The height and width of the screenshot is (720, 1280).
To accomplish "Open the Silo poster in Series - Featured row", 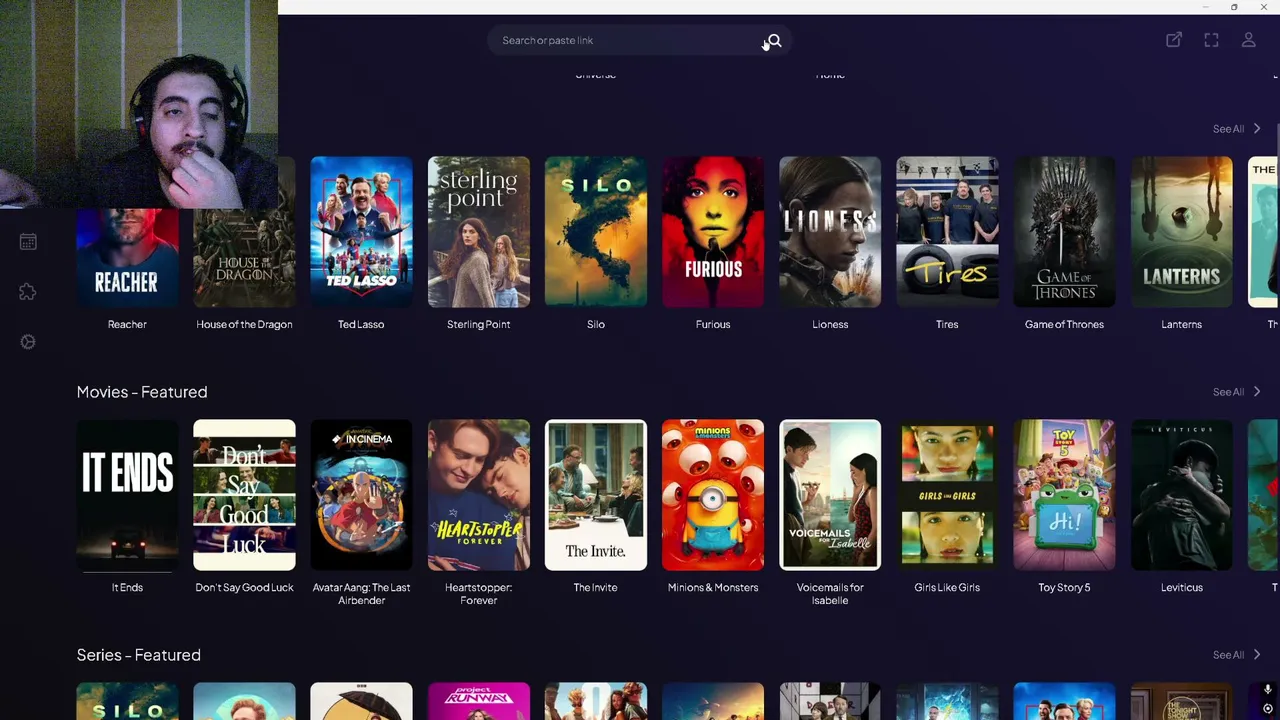I will point(127,701).
